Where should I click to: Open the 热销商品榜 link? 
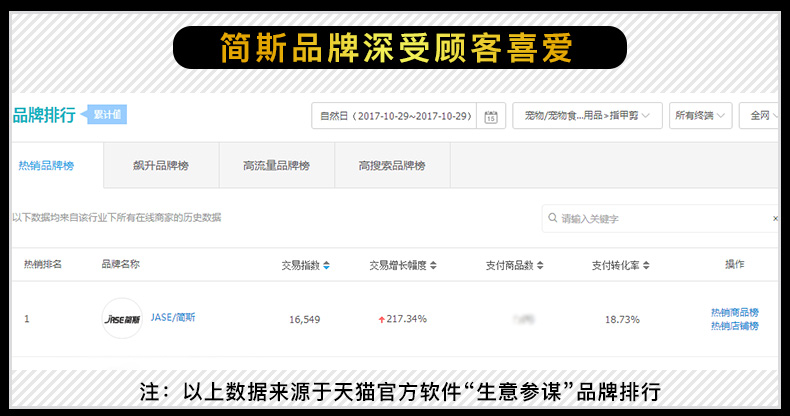(735, 312)
